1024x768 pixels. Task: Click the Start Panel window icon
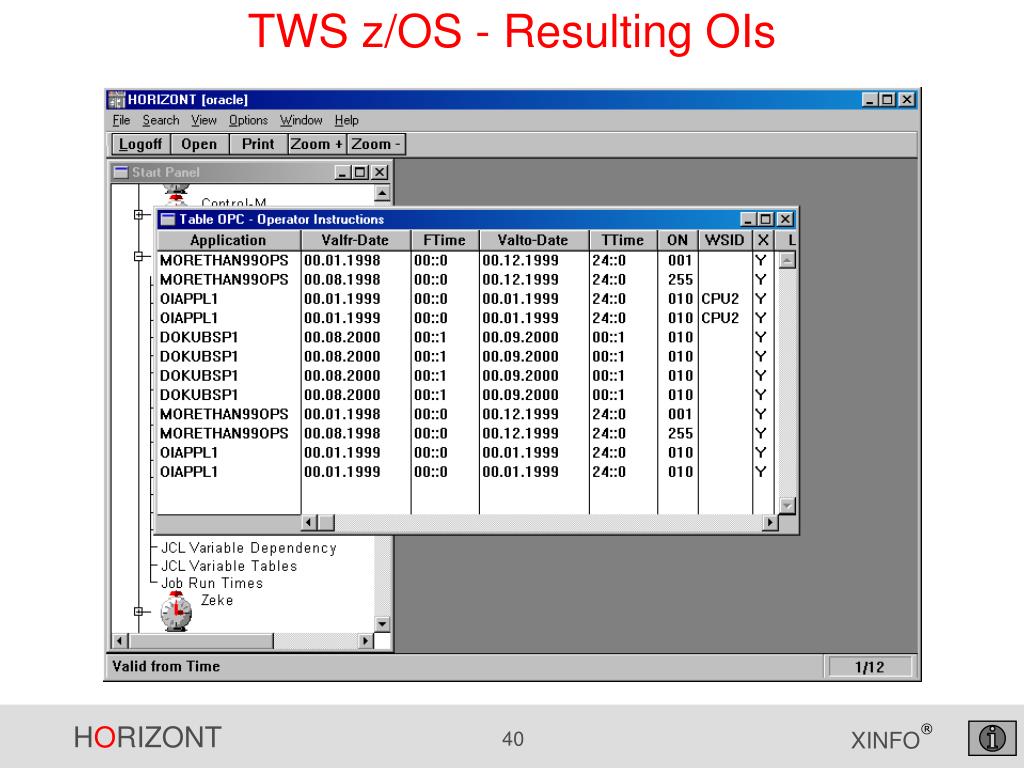[121, 172]
